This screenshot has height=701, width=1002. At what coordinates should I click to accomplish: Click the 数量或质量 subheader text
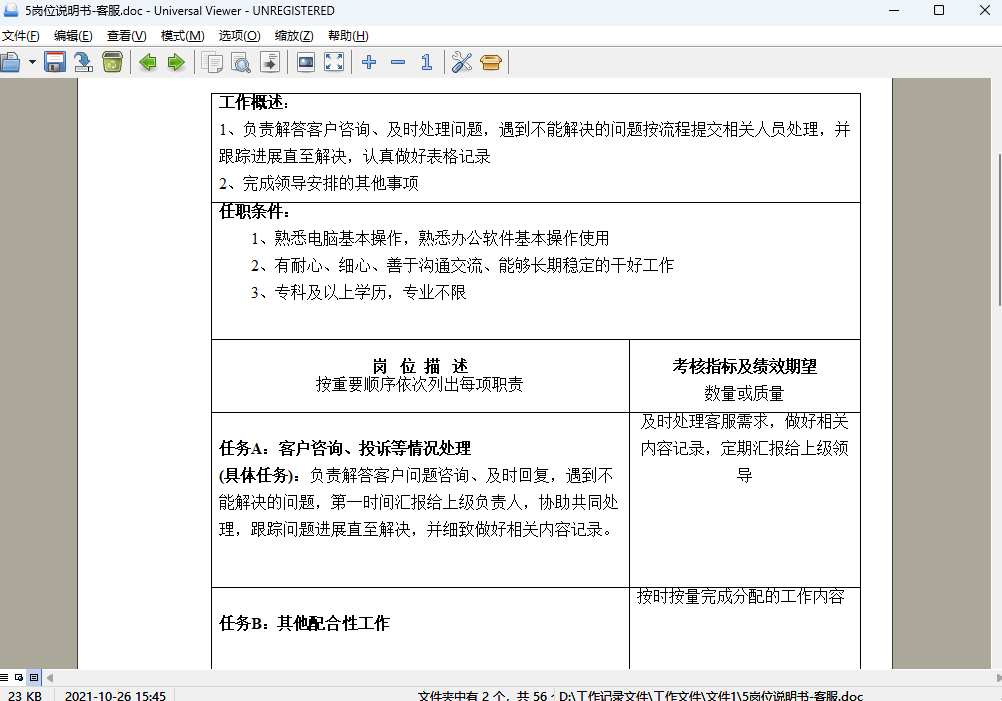(x=744, y=393)
